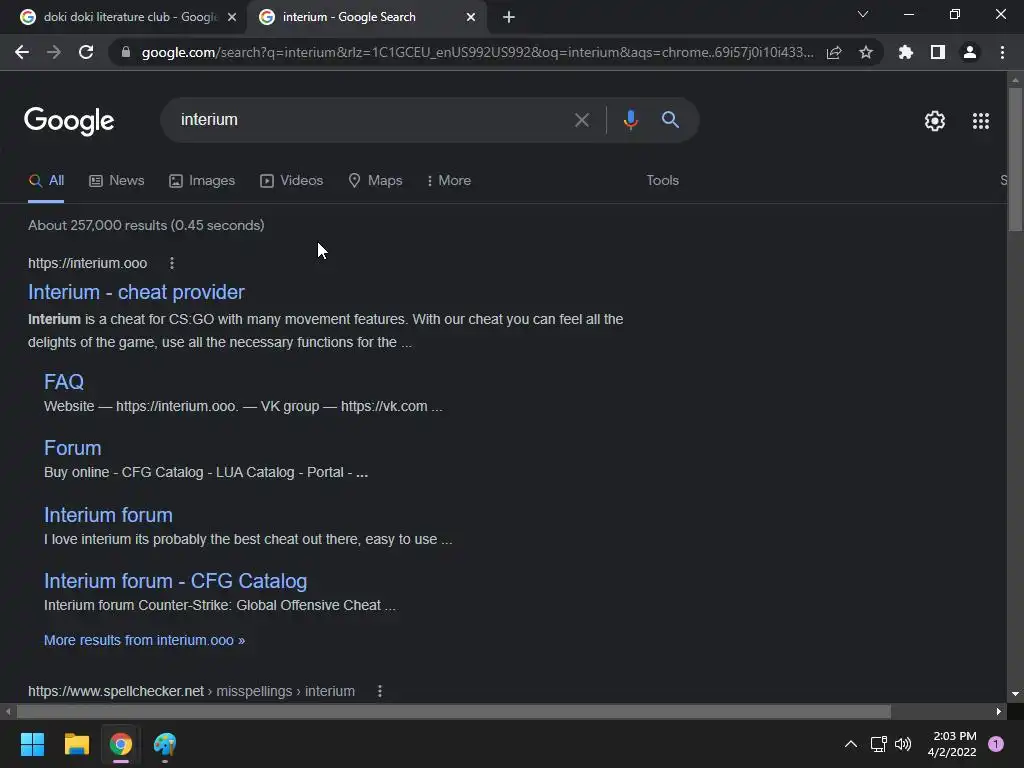
Task: Open the Extensions puzzle icon
Action: [x=905, y=52]
